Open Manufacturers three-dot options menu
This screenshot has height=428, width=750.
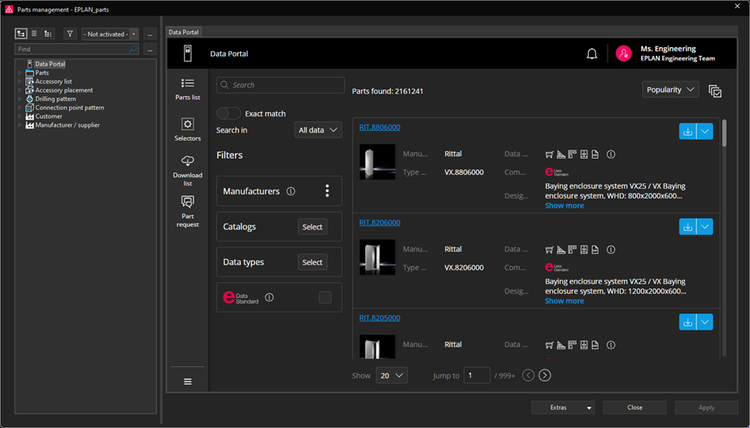tap(327, 191)
